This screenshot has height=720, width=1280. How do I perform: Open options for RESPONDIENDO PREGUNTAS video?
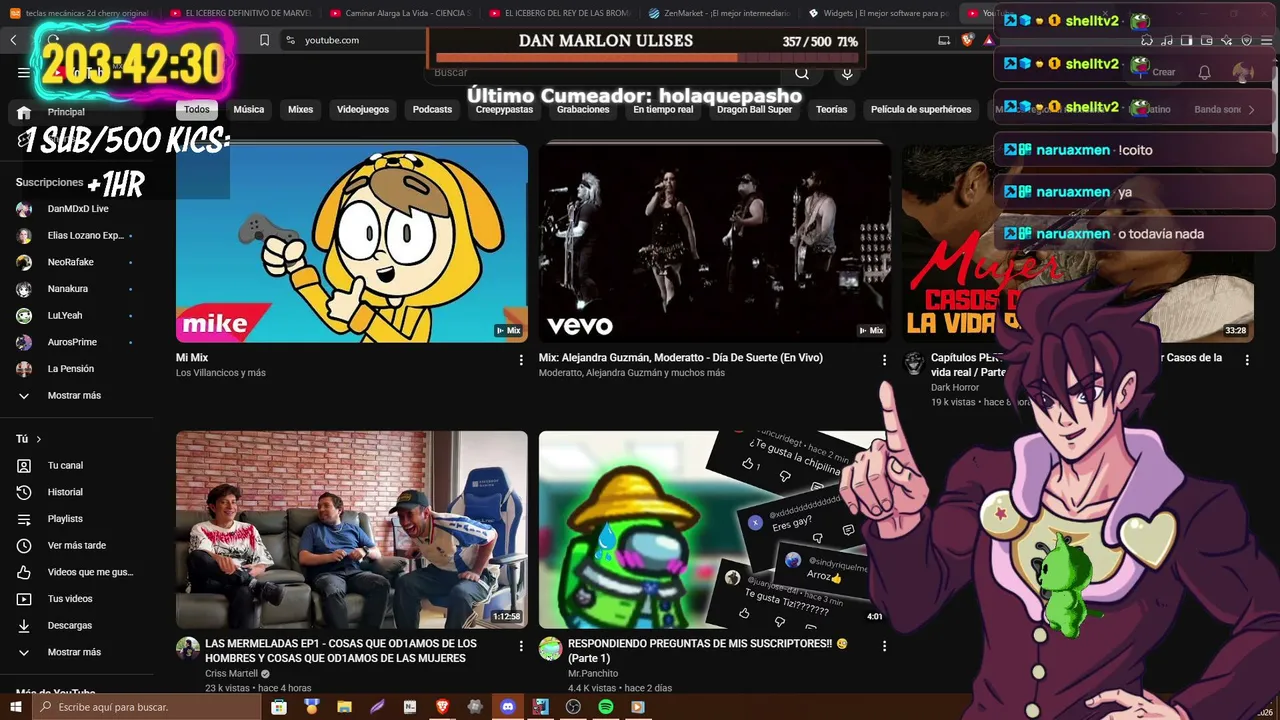point(884,647)
